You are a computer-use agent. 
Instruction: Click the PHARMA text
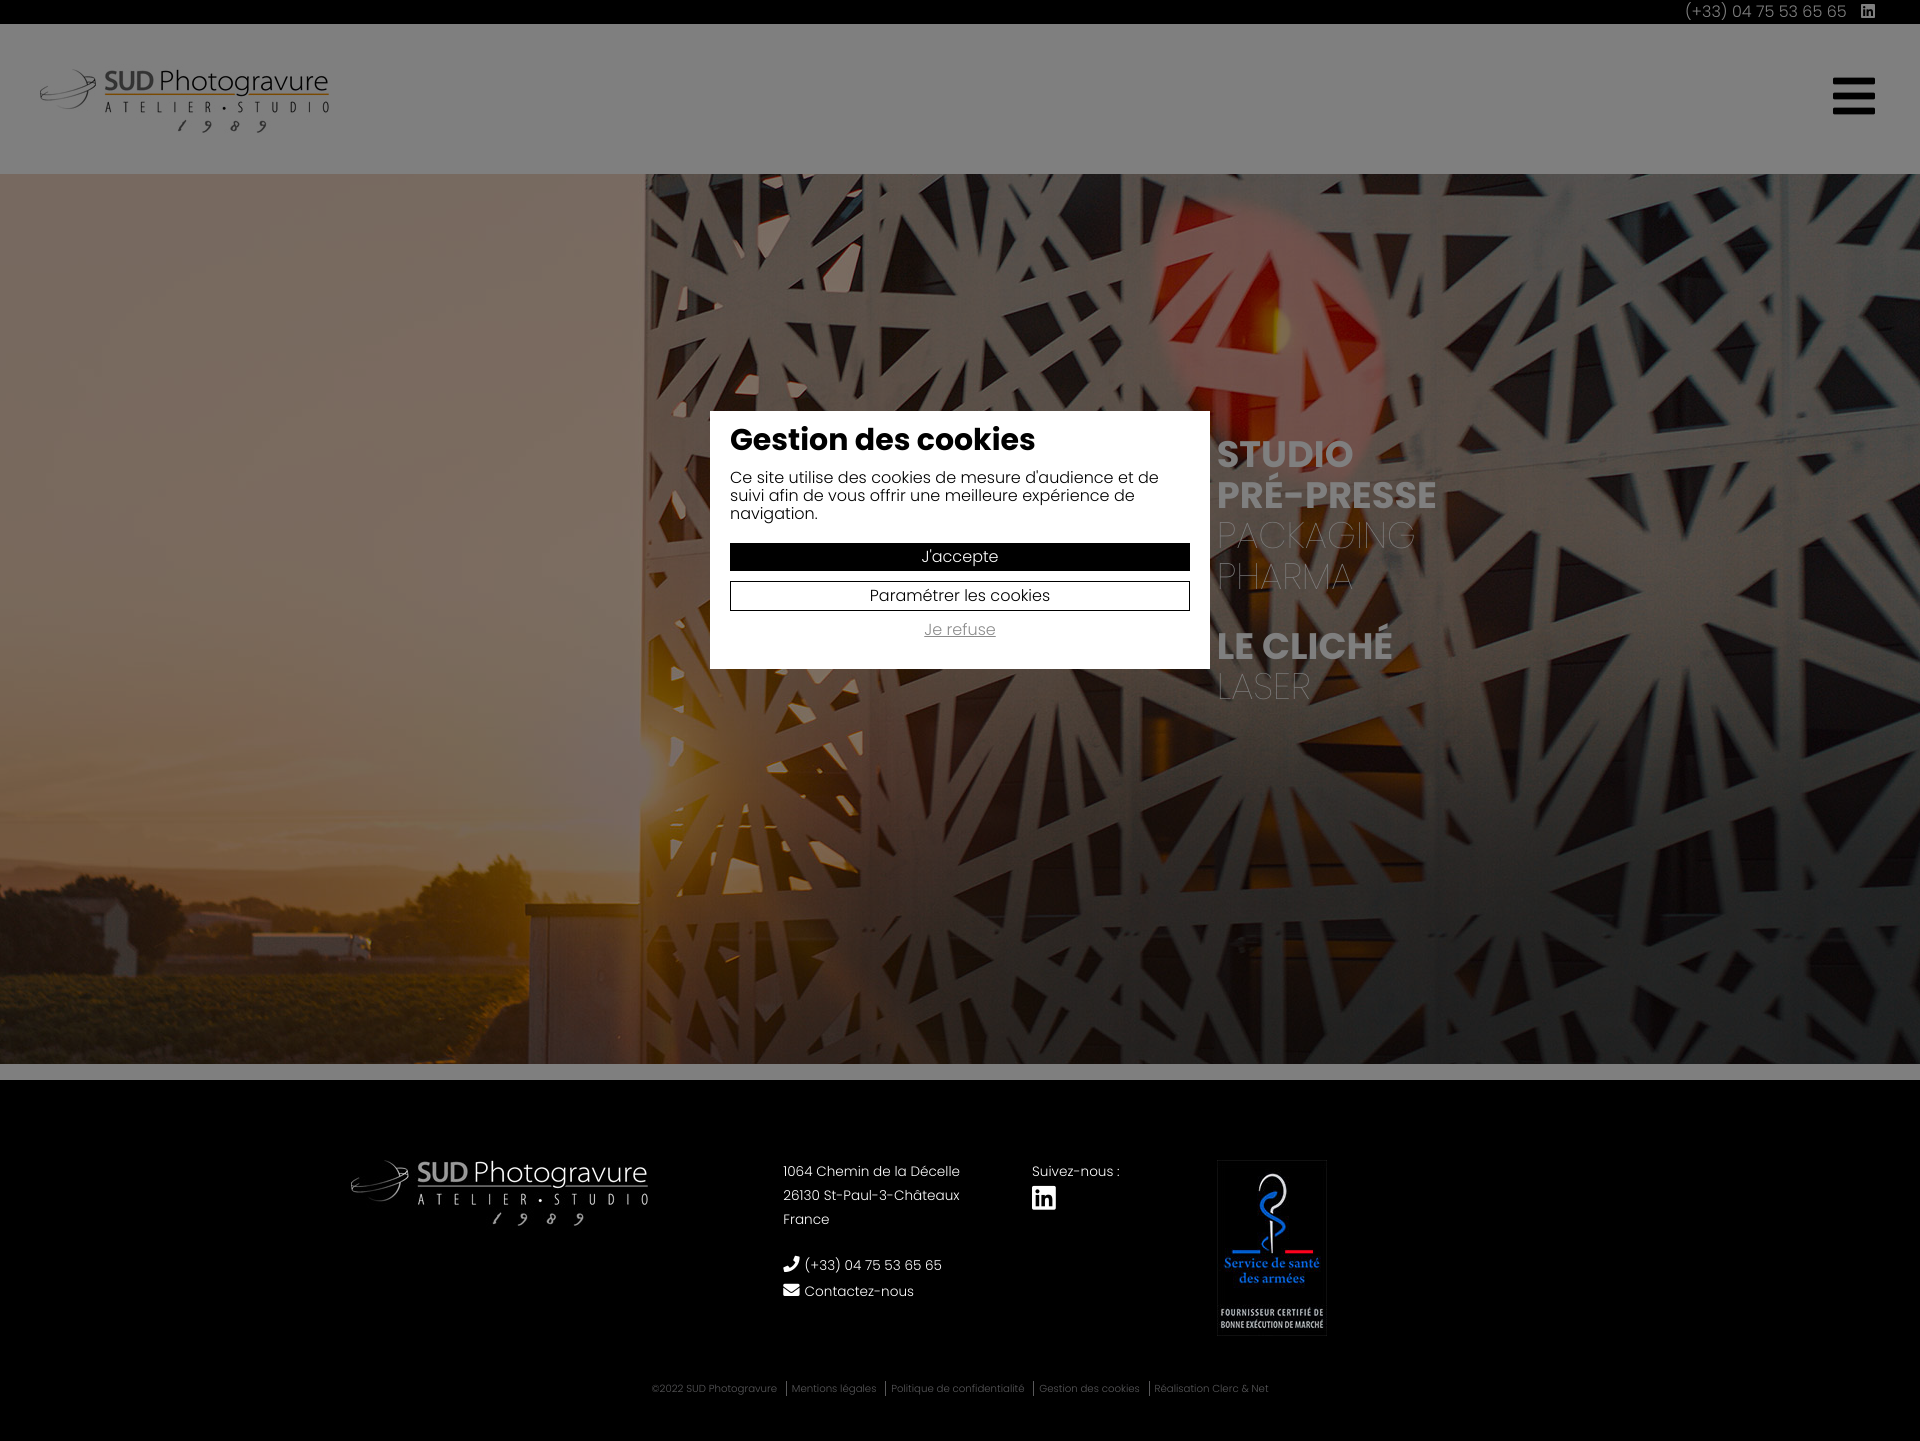1284,577
